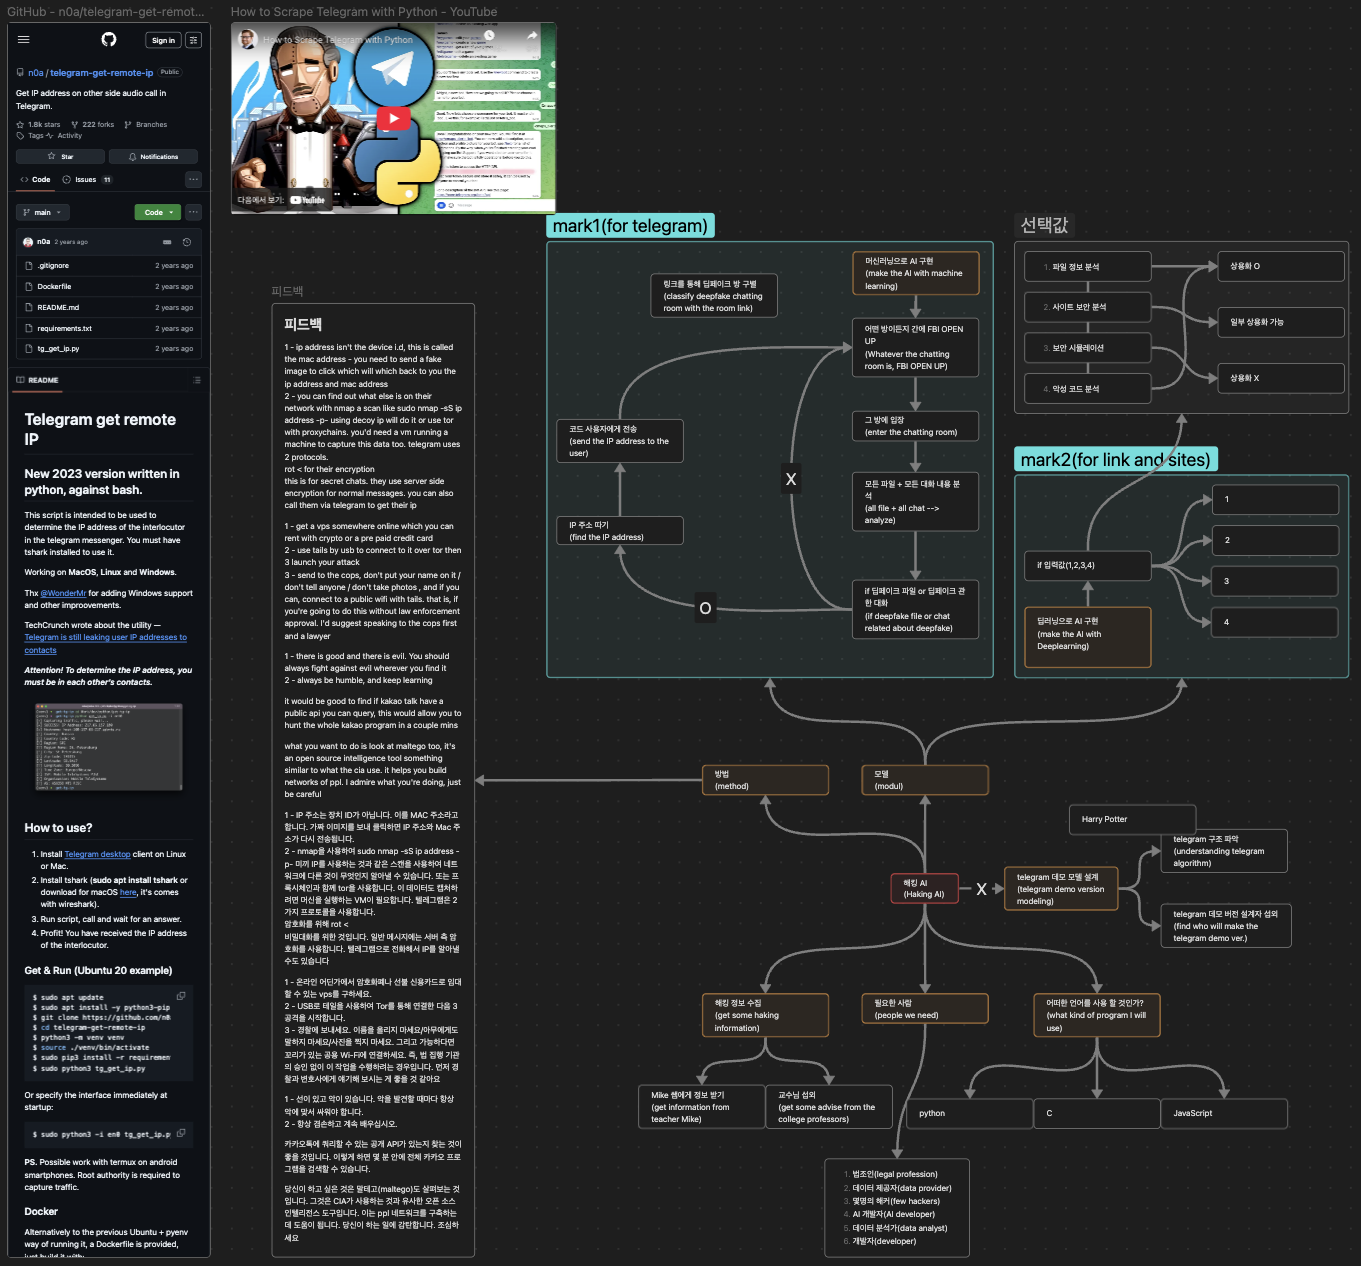View the 222 forks list
1361x1266 pixels.
(x=92, y=125)
